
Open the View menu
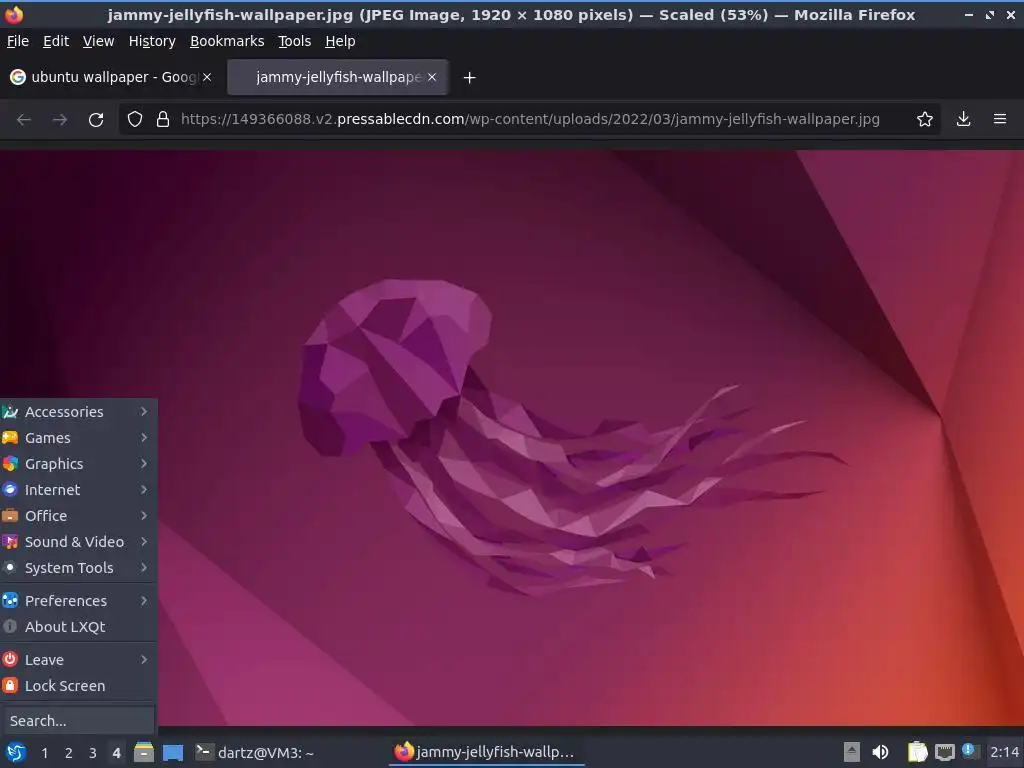pos(98,41)
